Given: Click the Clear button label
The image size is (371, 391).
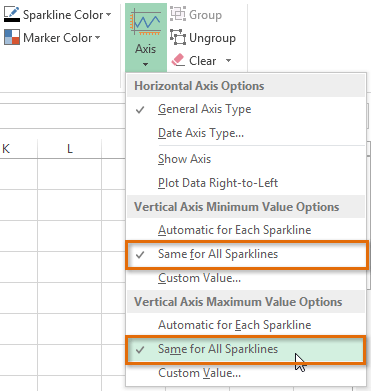Looking at the screenshot, I should (203, 61).
